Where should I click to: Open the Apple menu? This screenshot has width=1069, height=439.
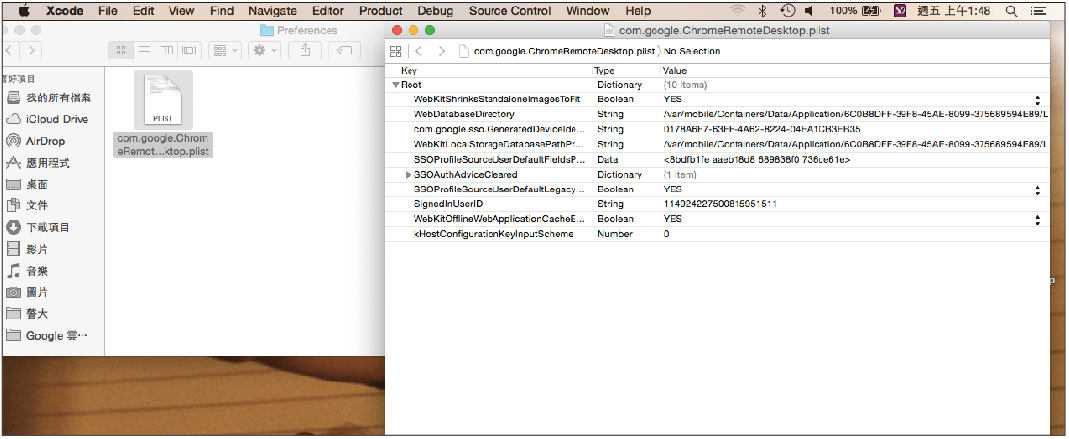pos(25,10)
